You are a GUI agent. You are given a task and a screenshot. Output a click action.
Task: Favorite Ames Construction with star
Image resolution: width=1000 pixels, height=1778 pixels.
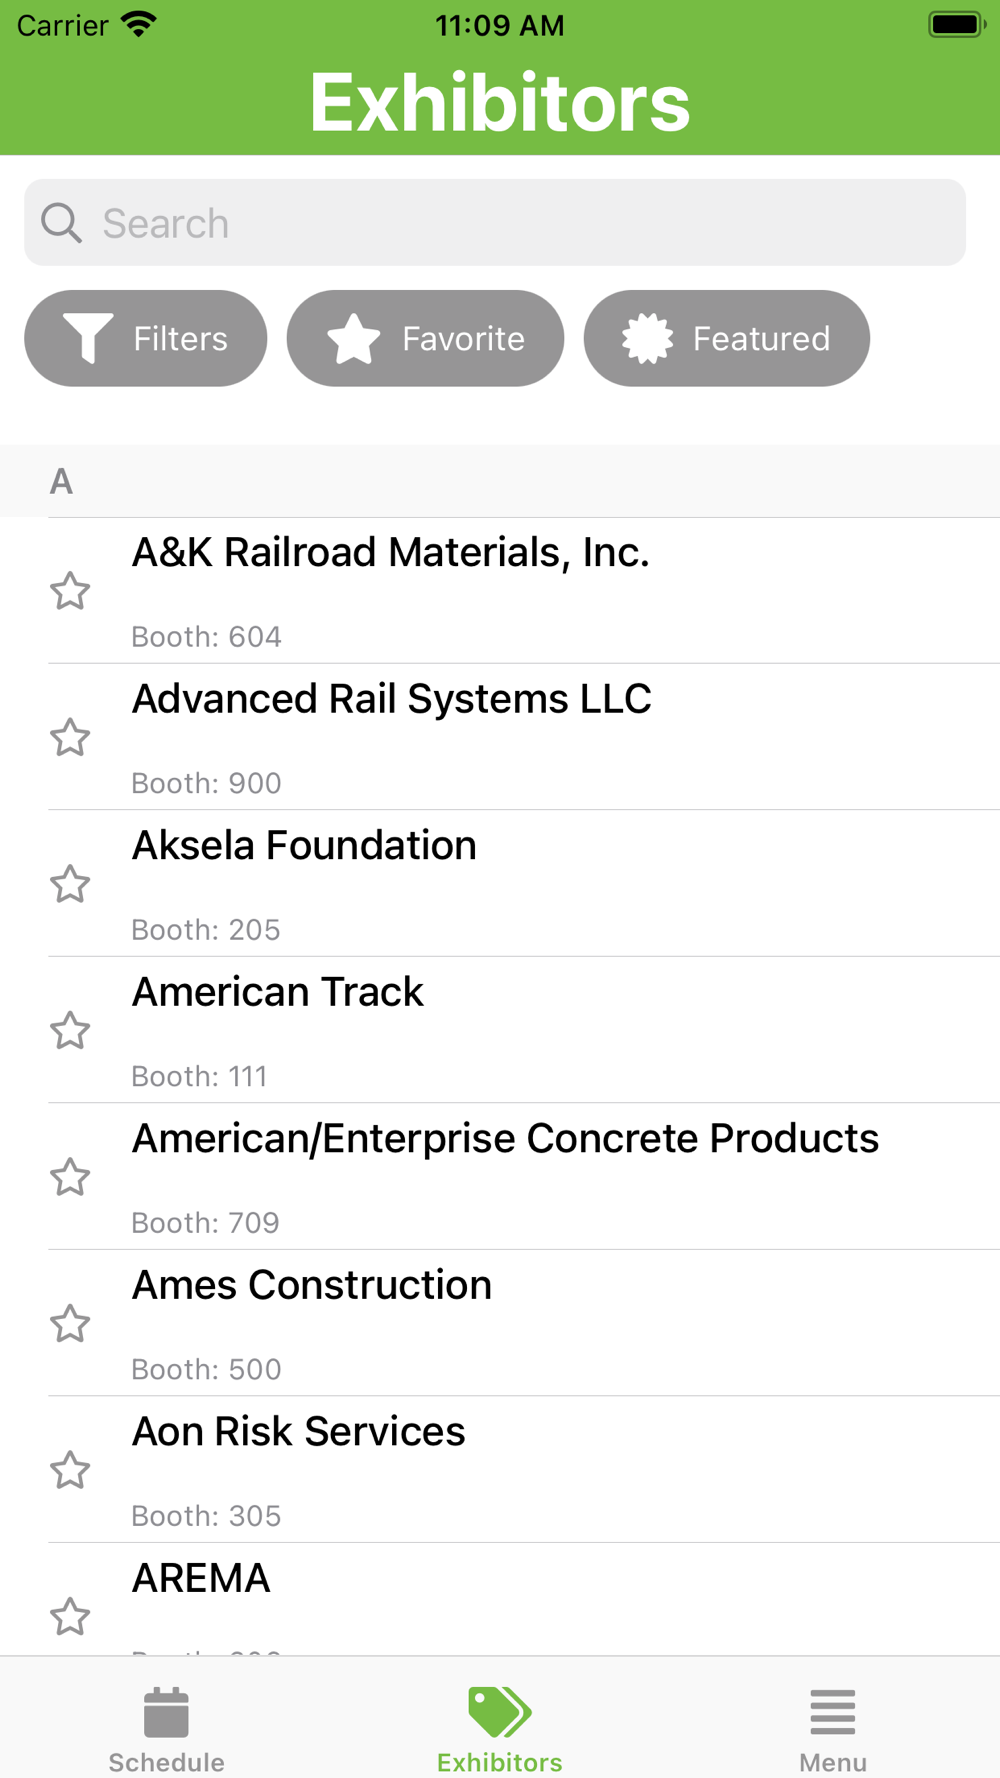point(70,1324)
